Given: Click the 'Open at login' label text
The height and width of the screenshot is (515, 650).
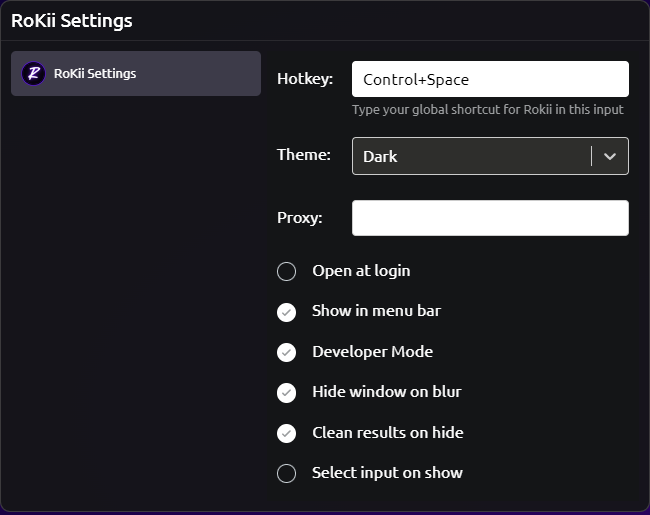Looking at the screenshot, I should tap(361, 271).
